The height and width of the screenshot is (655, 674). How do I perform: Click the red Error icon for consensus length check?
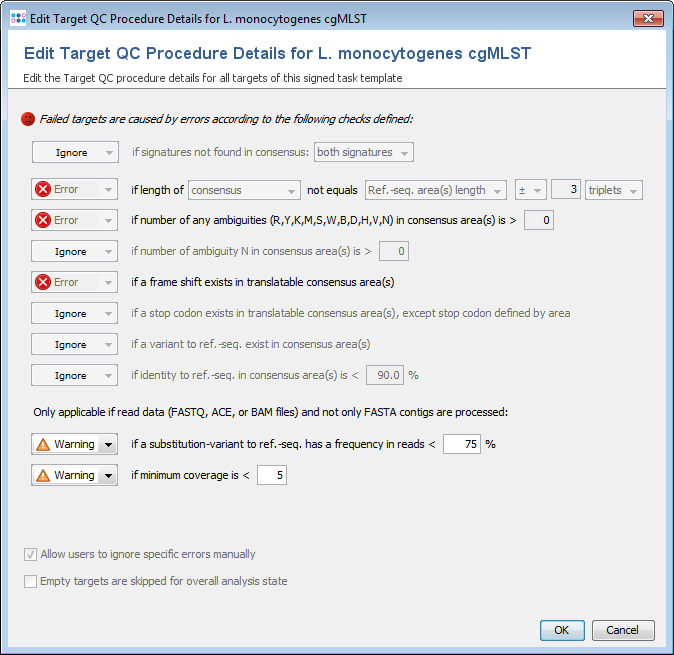click(43, 190)
